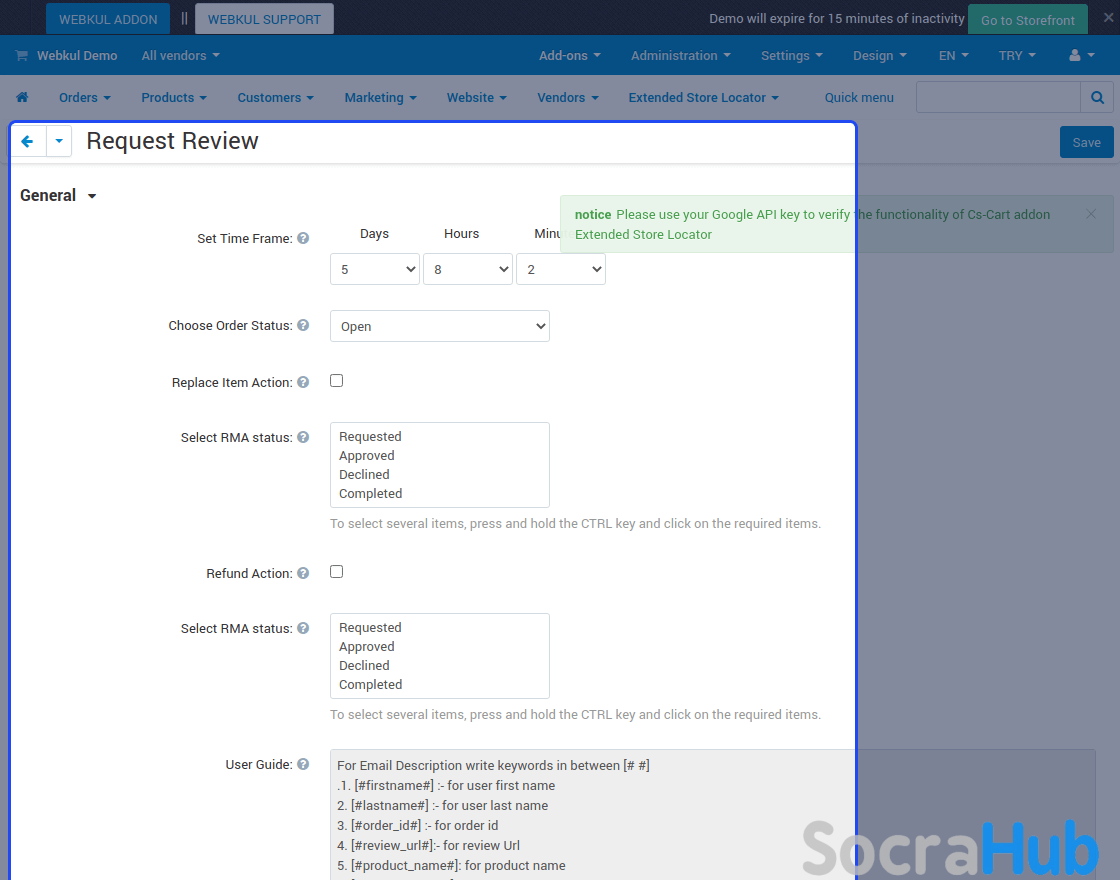Dismiss the Google API key notice

(1091, 214)
